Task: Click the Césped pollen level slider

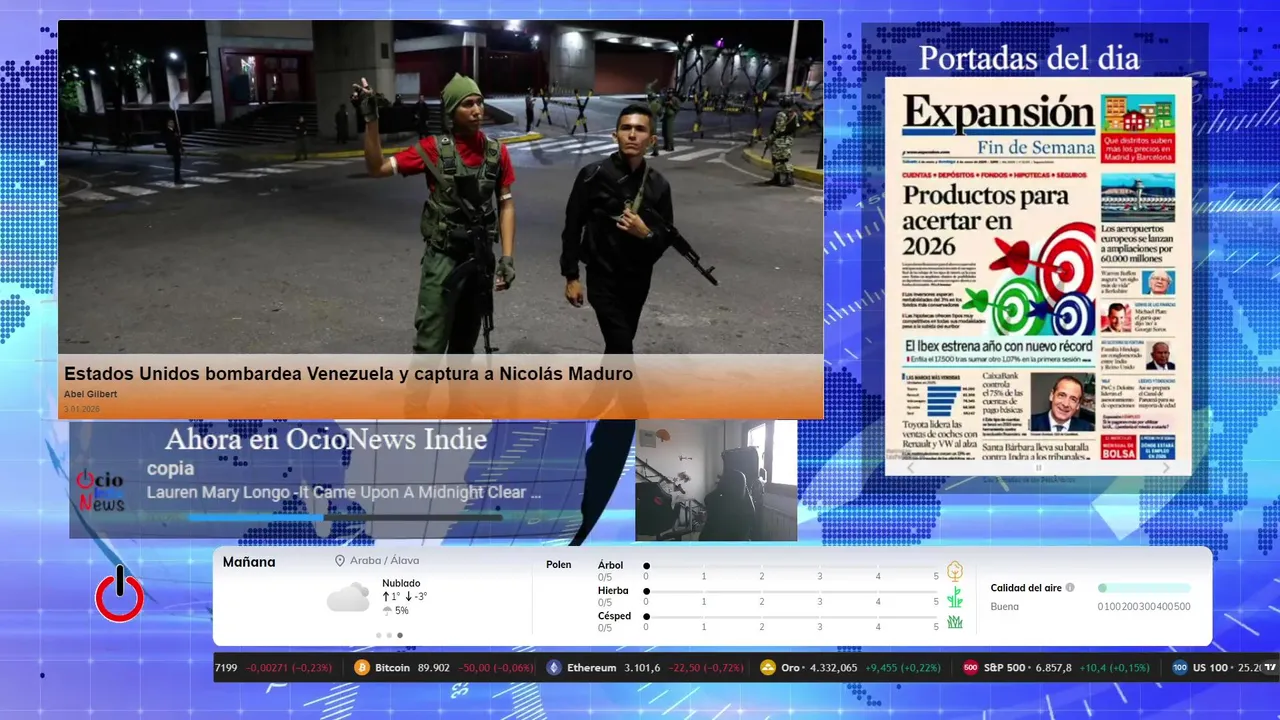Action: click(x=791, y=617)
